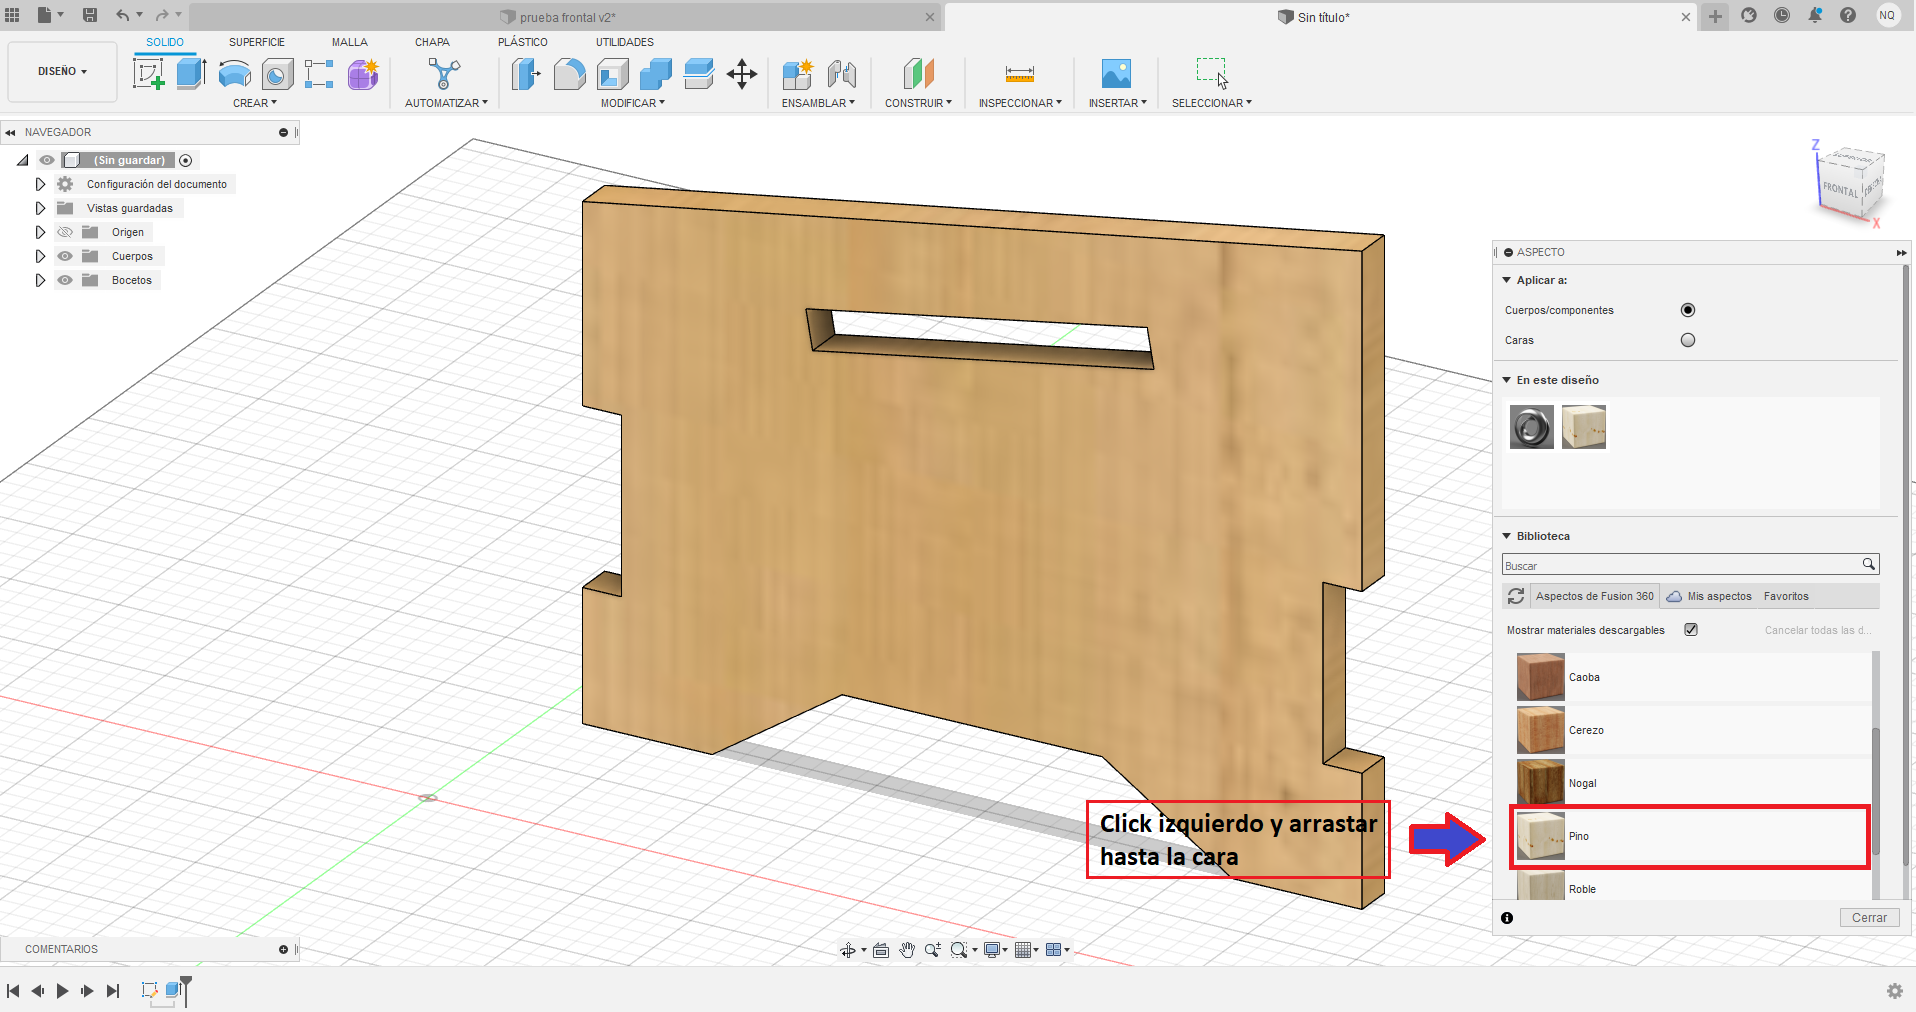Click the Create Form purple icon

pos(363,74)
